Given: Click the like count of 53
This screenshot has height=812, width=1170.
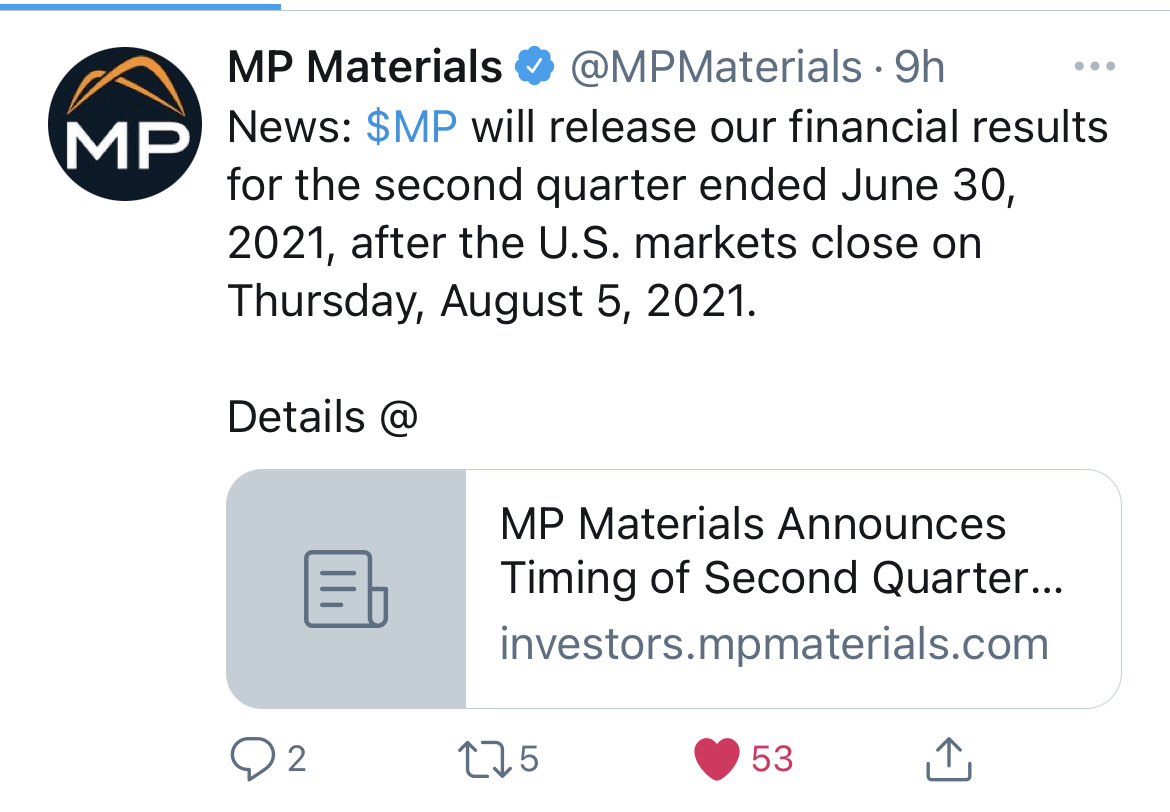Looking at the screenshot, I should tap(772, 759).
